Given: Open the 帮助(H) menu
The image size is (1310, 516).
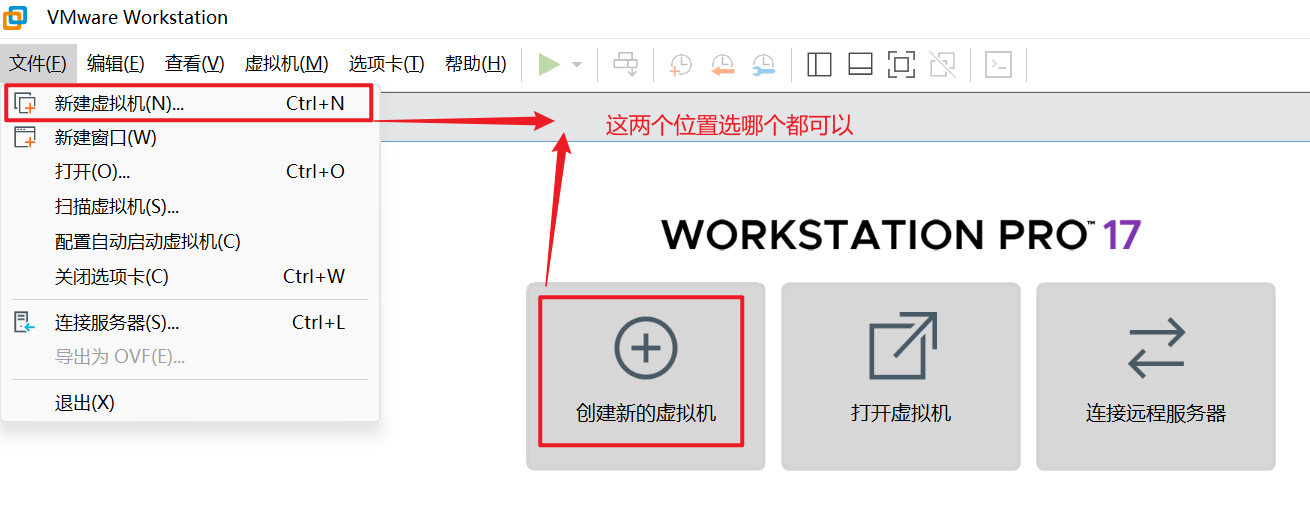Looking at the screenshot, I should pos(476,64).
